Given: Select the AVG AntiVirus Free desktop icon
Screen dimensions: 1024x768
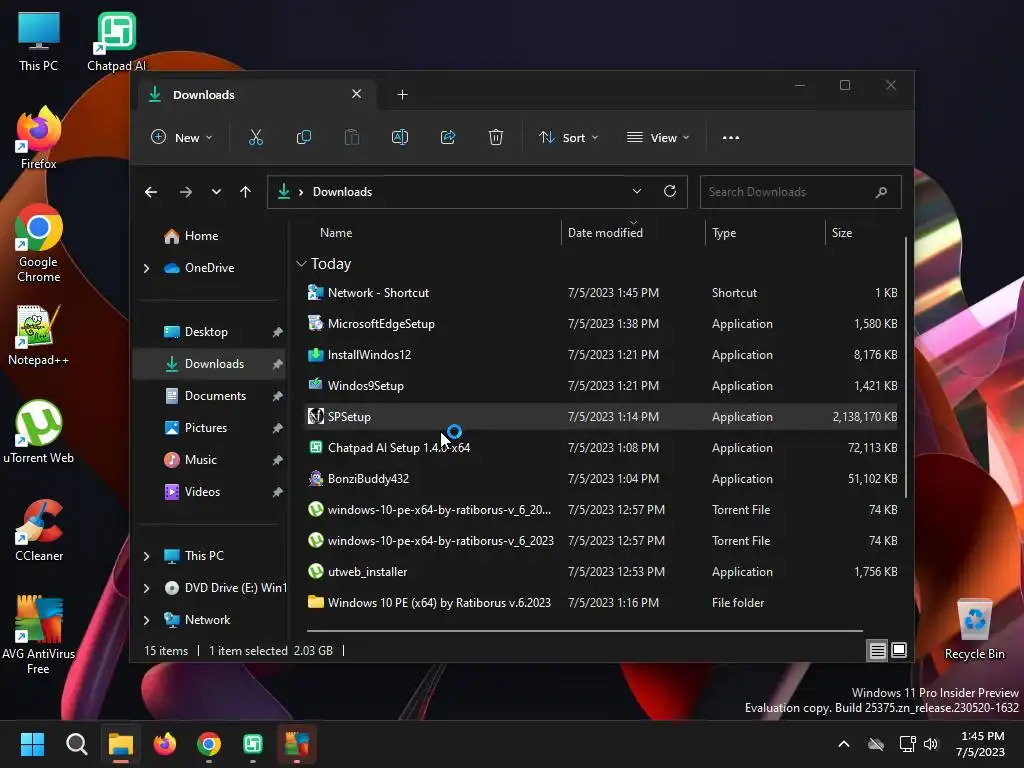Looking at the screenshot, I should 39,635.
